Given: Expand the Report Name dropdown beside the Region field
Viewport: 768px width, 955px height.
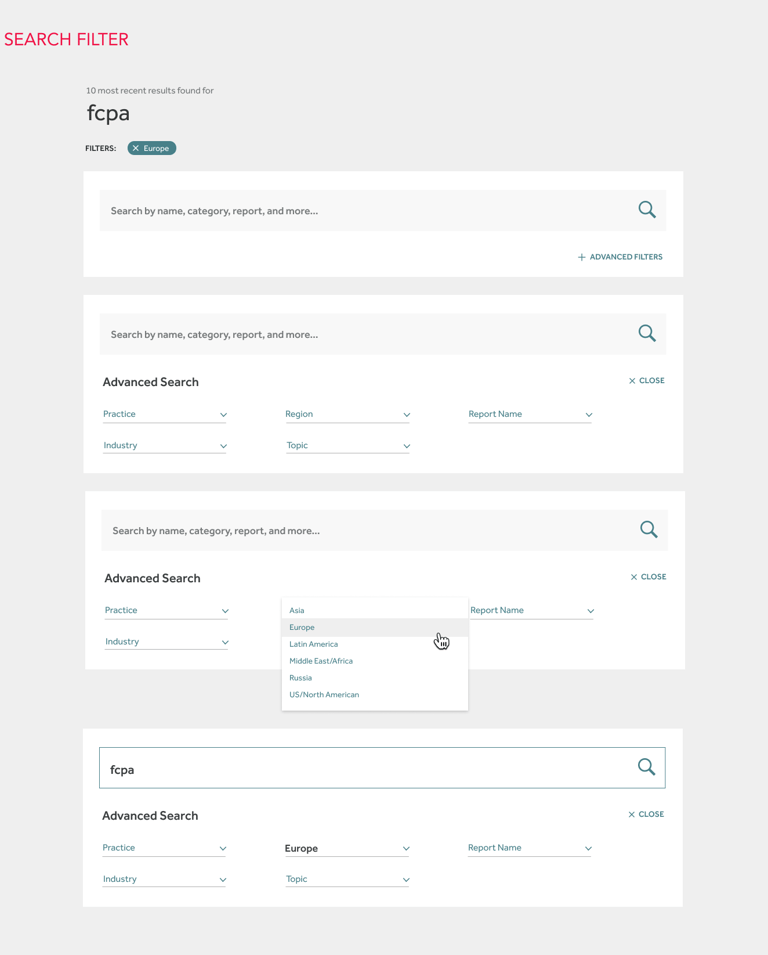Looking at the screenshot, I should pos(529,414).
